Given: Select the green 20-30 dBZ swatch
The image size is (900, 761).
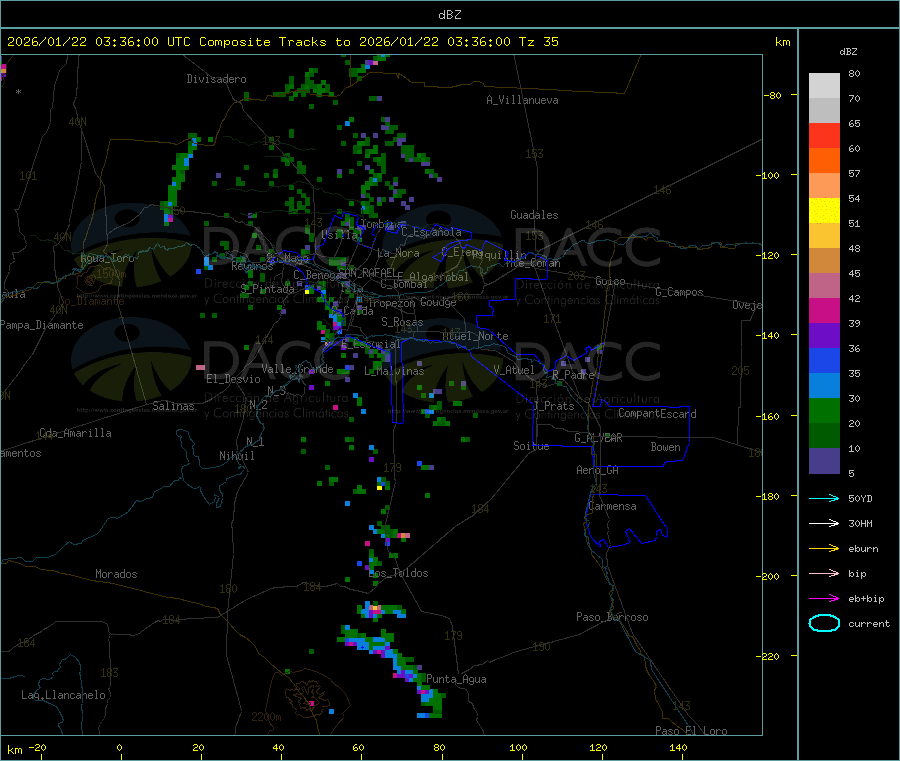Looking at the screenshot, I should 824,410.
